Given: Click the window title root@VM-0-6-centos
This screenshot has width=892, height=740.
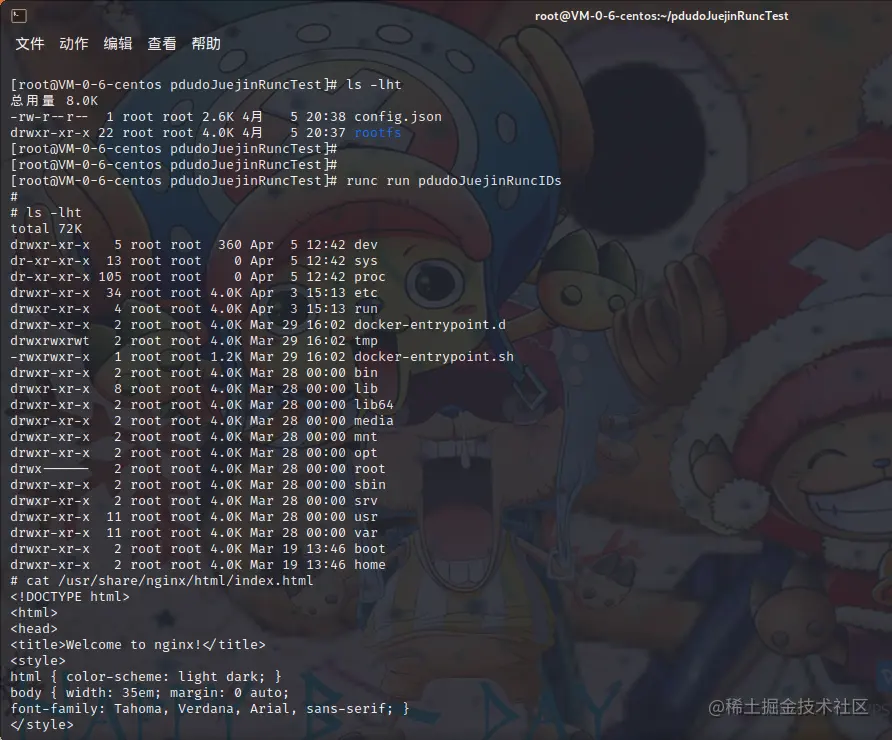Looking at the screenshot, I should click(662, 16).
